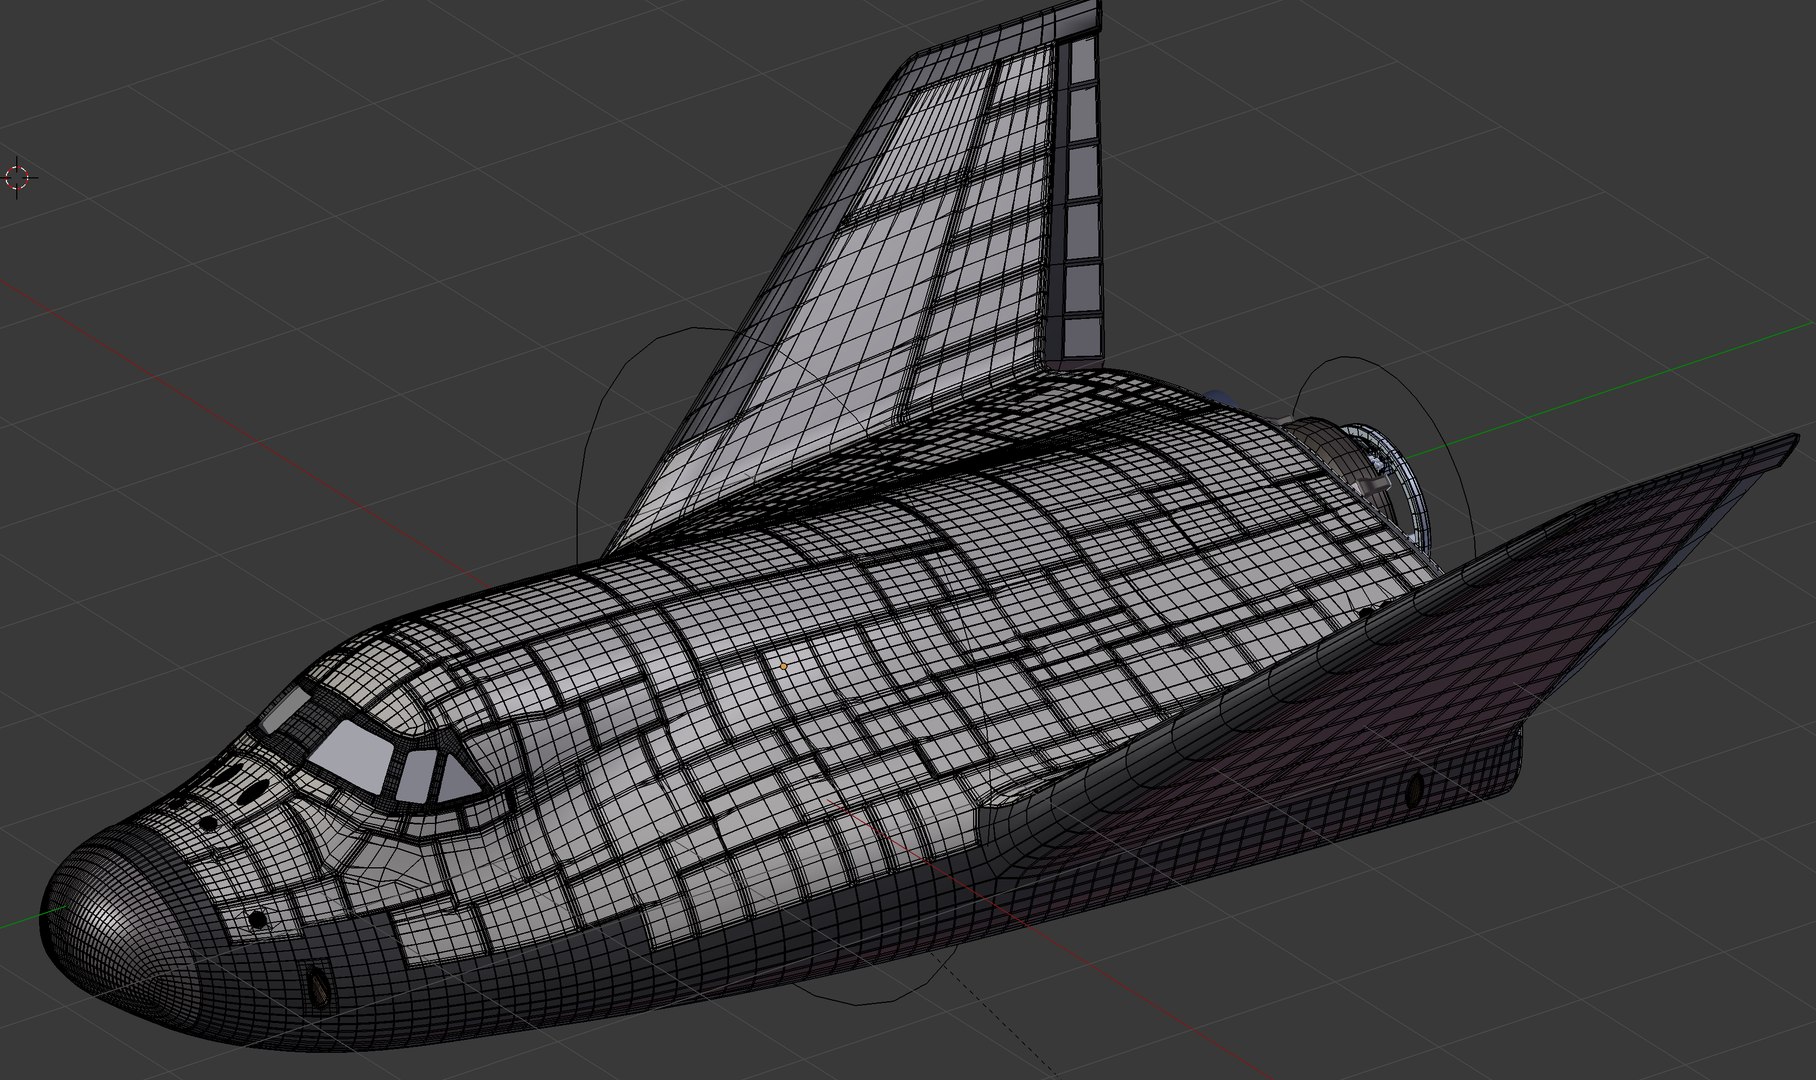Select the large front cockpit window
Image resolution: width=1816 pixels, height=1080 pixels.
(x=351, y=757)
